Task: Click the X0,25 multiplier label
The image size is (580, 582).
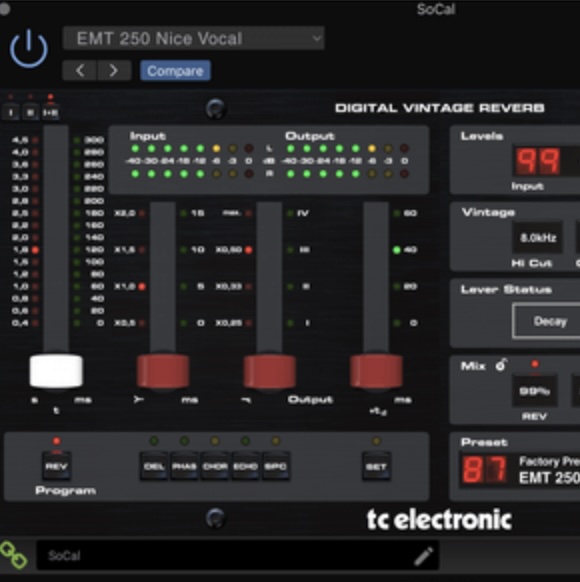Action: [x=229, y=323]
